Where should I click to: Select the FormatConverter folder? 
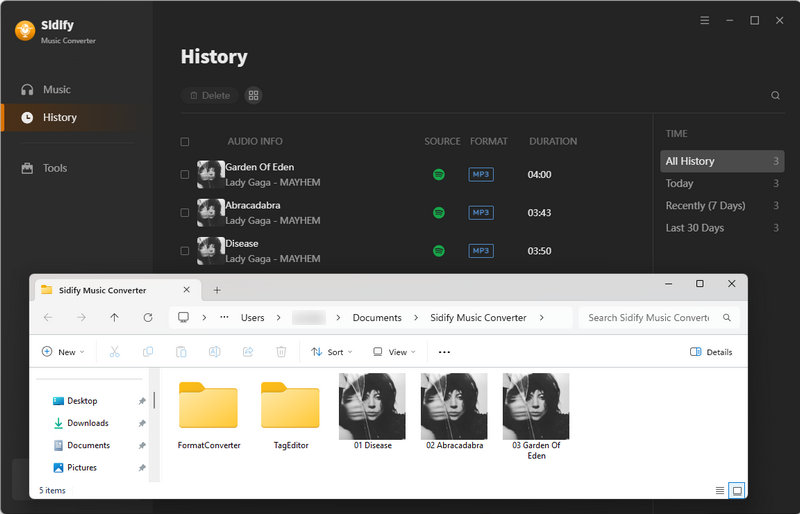pyautogui.click(x=209, y=414)
